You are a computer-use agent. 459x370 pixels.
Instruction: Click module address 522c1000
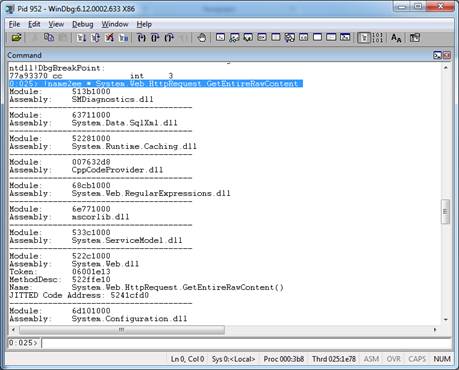click(91, 256)
